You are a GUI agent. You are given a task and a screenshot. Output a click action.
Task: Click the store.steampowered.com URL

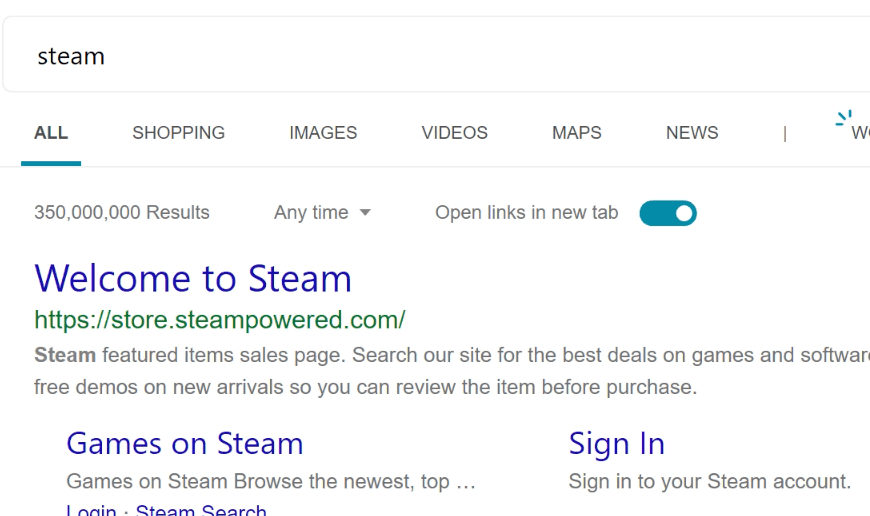220,320
